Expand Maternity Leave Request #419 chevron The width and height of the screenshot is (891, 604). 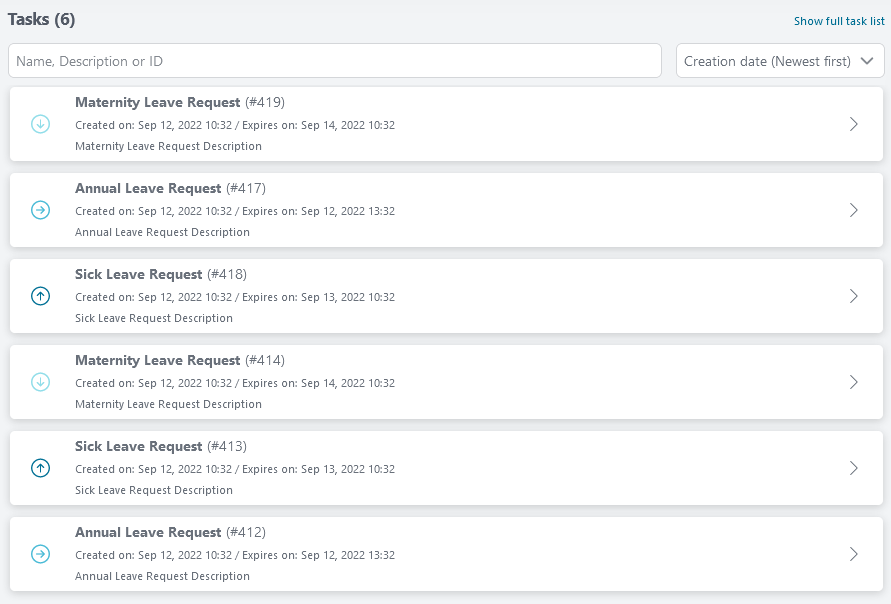click(x=853, y=124)
